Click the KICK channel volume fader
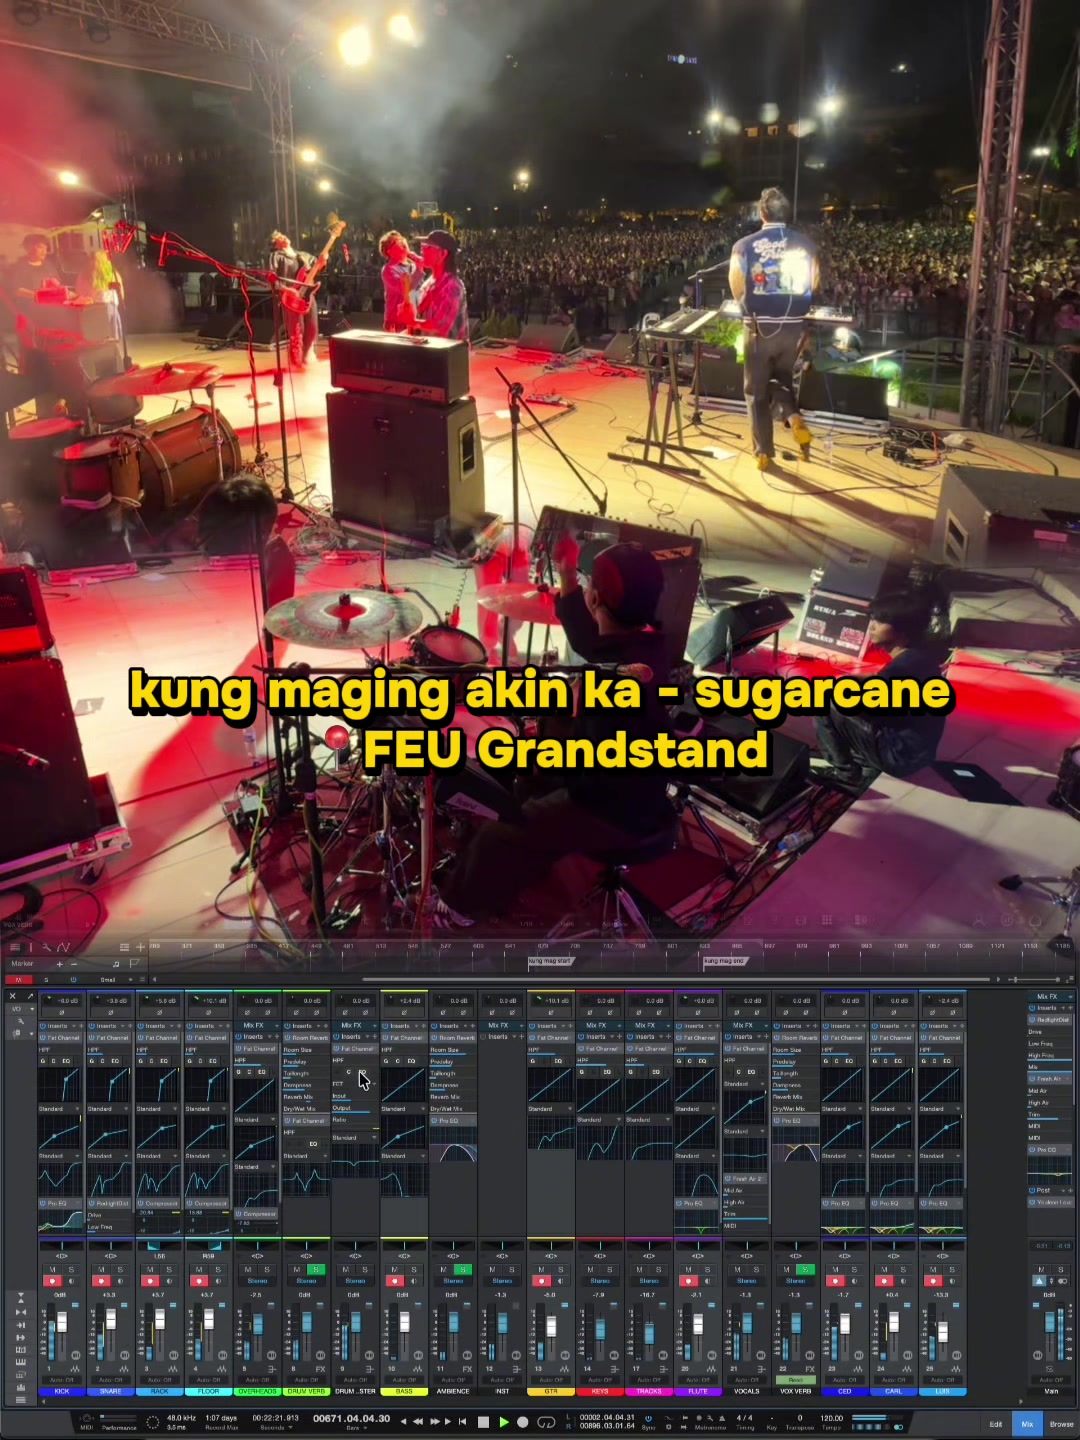 pos(61,1322)
